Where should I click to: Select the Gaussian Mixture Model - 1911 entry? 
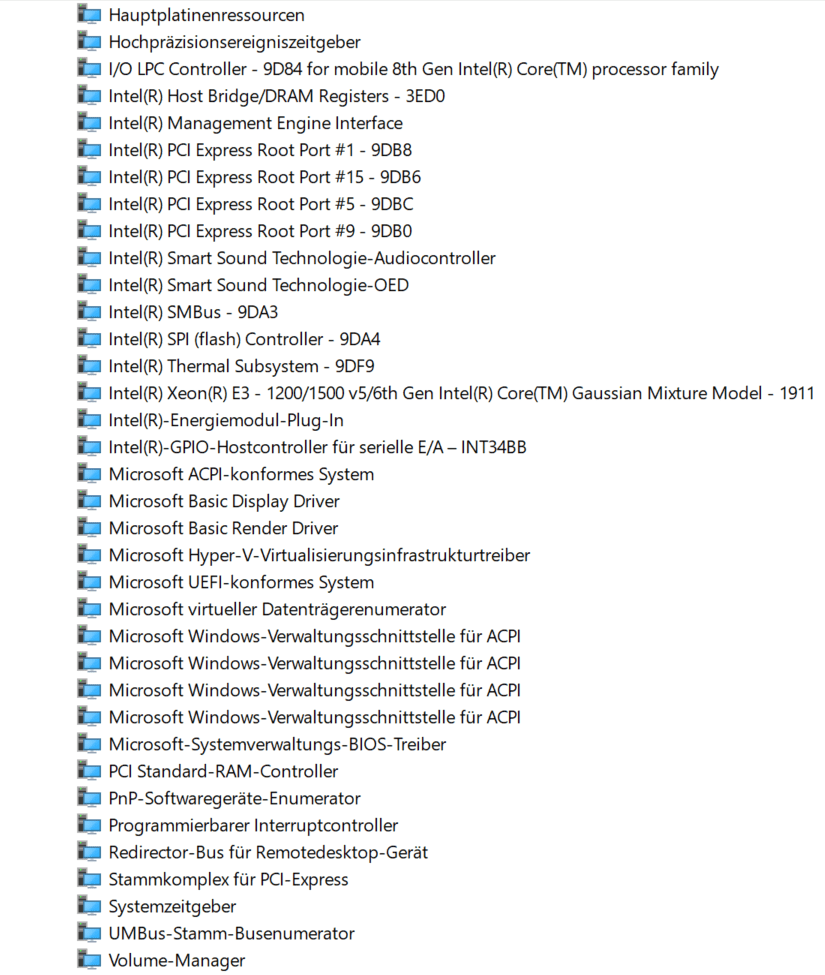point(461,393)
